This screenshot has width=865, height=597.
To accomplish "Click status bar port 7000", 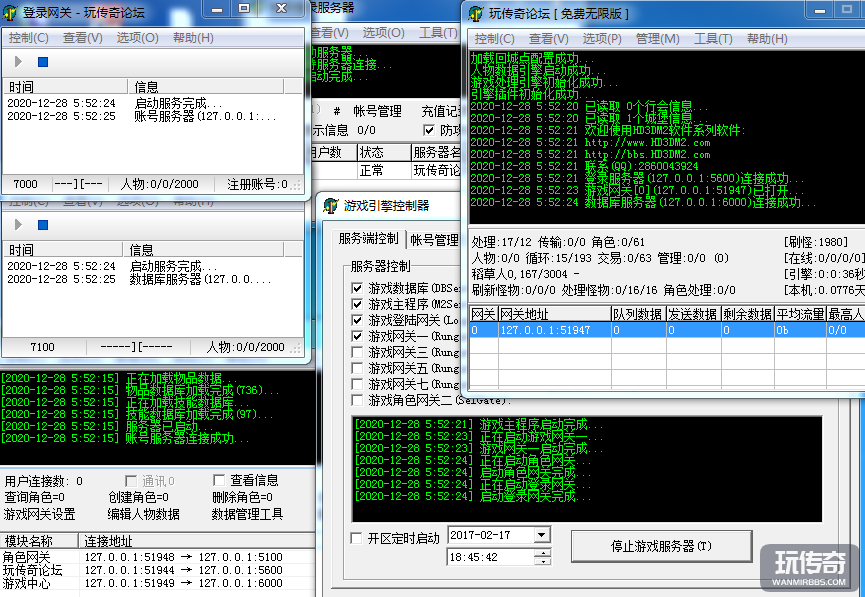I will pos(26,184).
